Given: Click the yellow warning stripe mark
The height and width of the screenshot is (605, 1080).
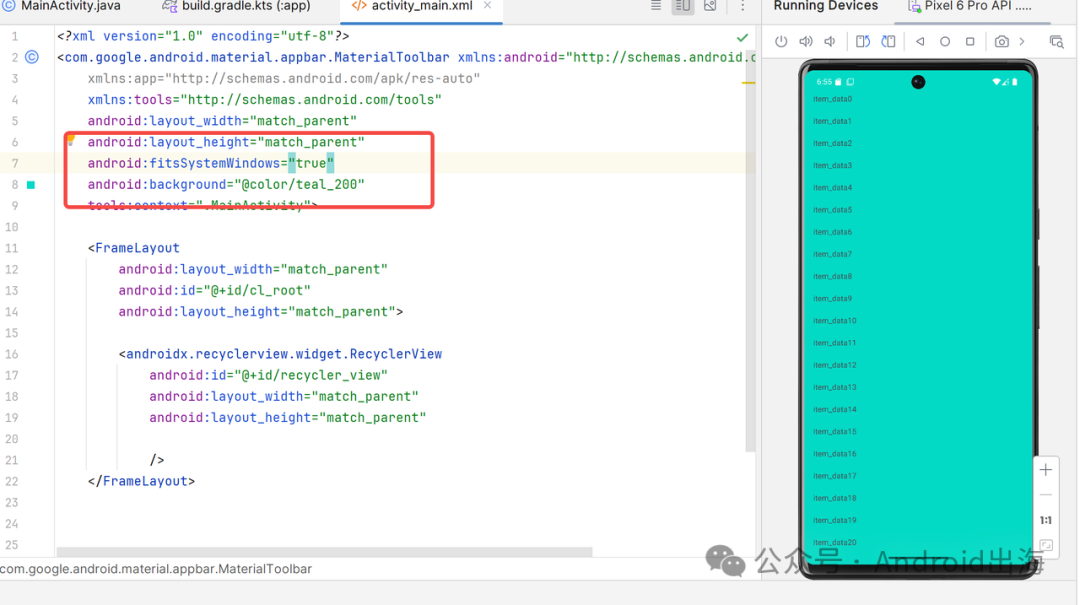Looking at the screenshot, I should [x=749, y=83].
